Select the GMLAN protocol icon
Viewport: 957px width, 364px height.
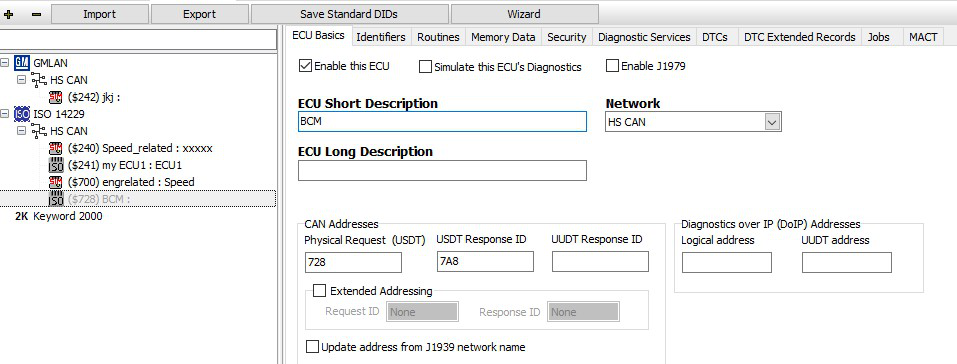tap(22, 62)
